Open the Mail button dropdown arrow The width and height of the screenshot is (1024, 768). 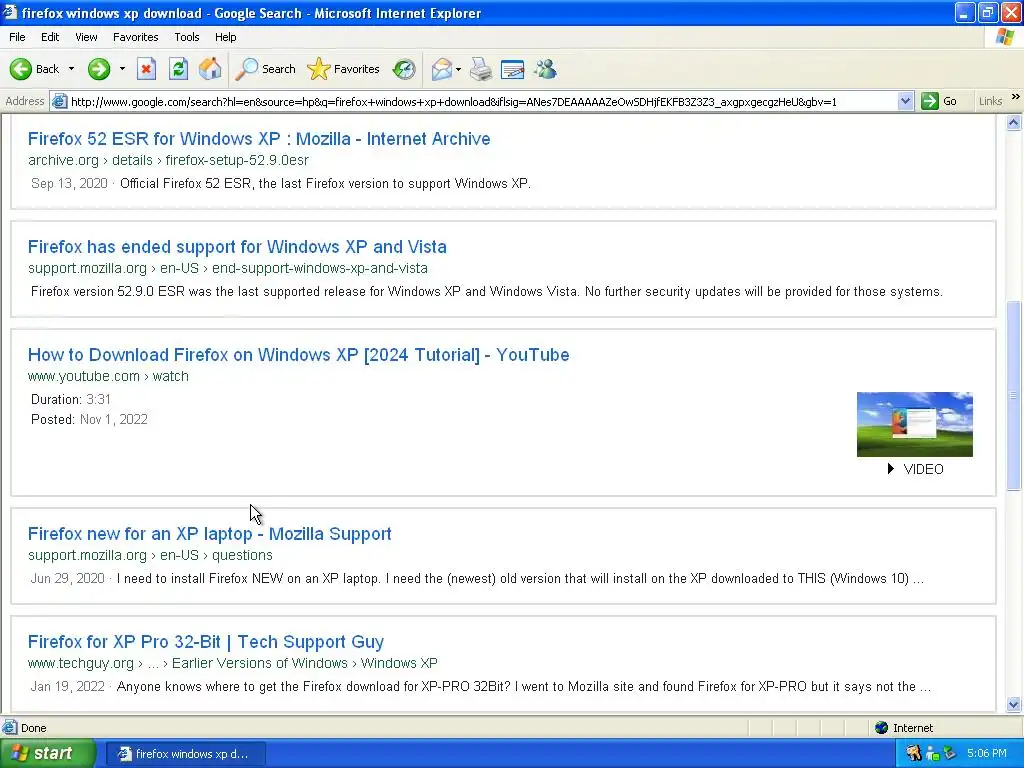tap(458, 69)
